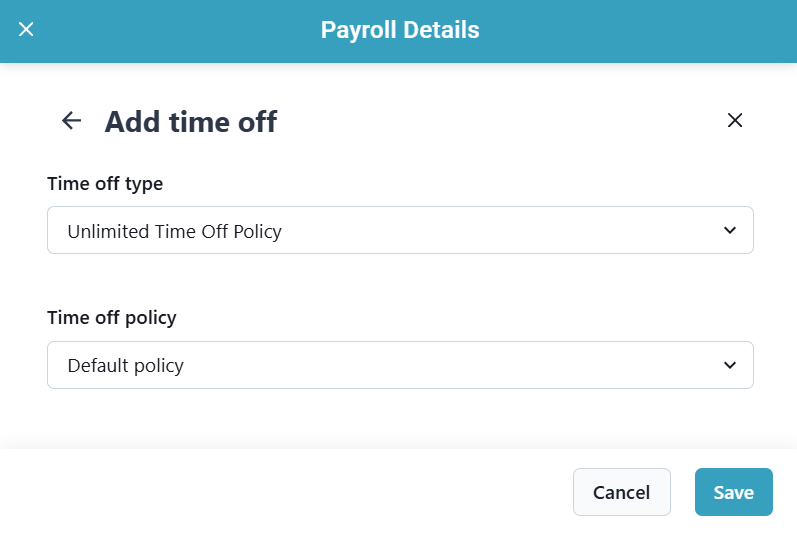Click the chevron in the Time off type field

coord(729,231)
